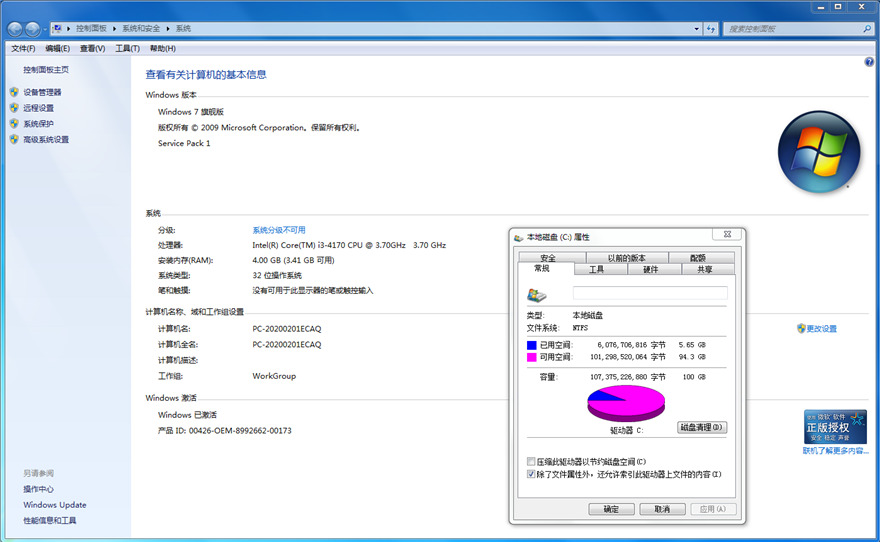Uncheck the index file contents checkbox
880x542 pixels.
[x=531, y=474]
